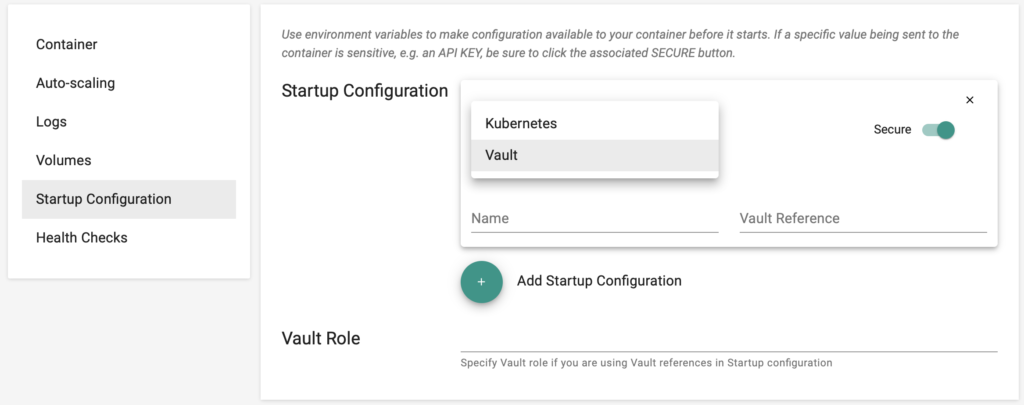Focus the Vault Reference field

coord(862,219)
